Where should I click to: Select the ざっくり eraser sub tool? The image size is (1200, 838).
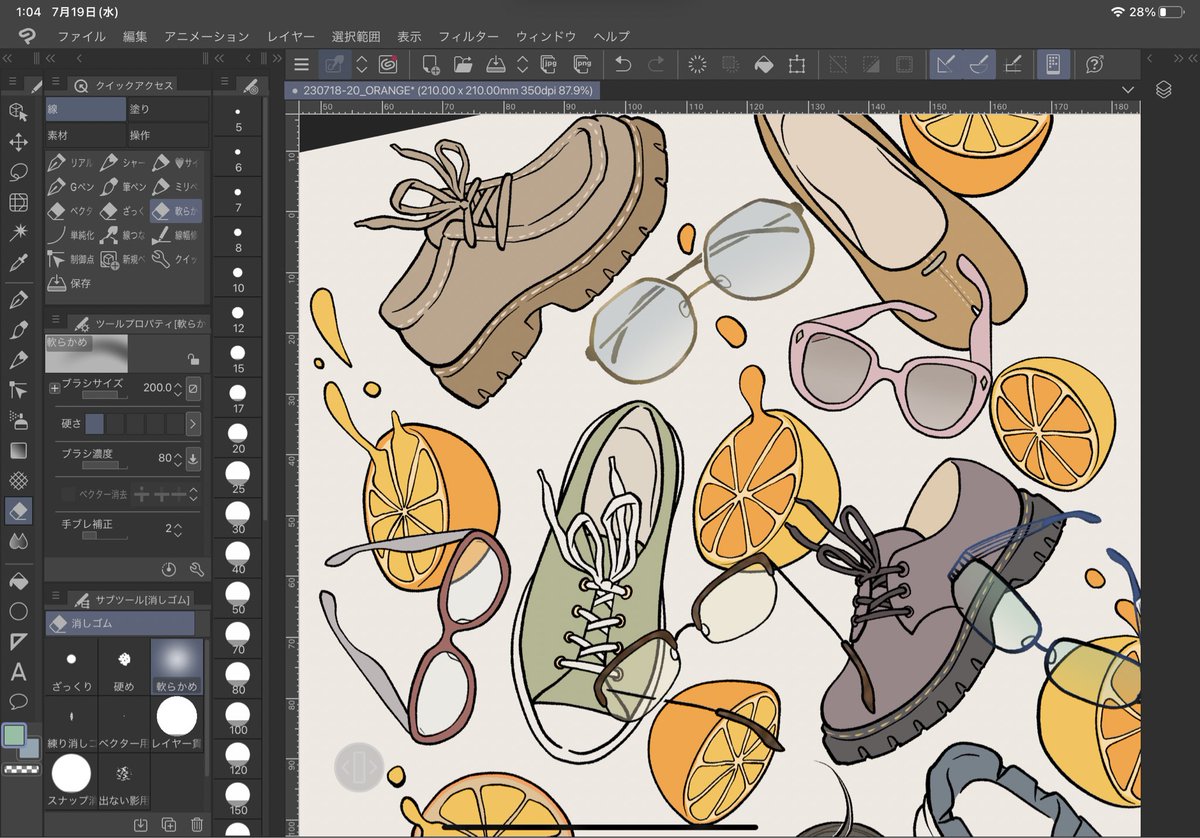tap(71, 666)
